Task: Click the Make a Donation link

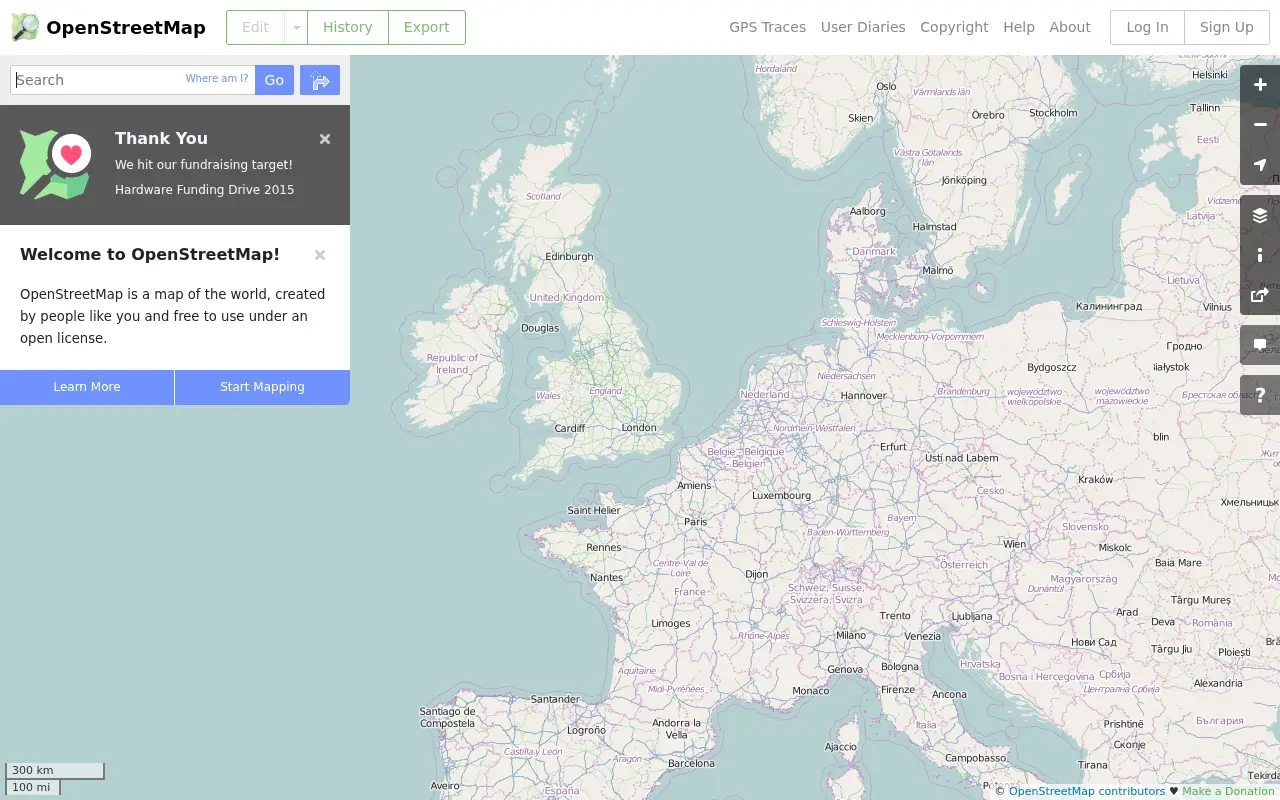Action: [1228, 791]
